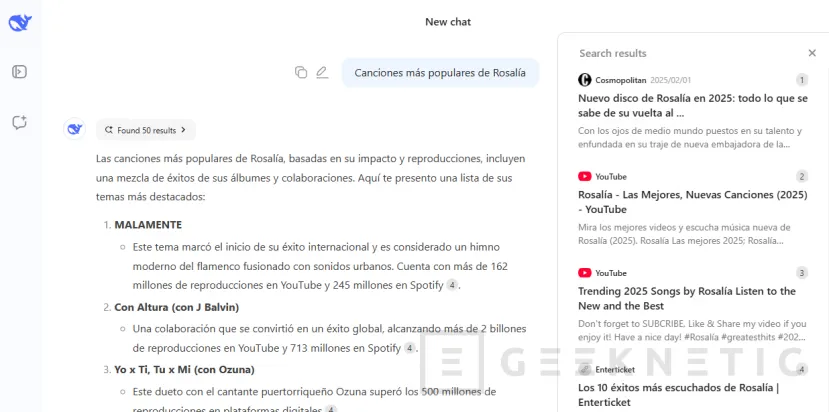Click the 'Con los ojos de medio mundo' snippet
Viewport: 829px width, 412px height.
tap(690, 138)
